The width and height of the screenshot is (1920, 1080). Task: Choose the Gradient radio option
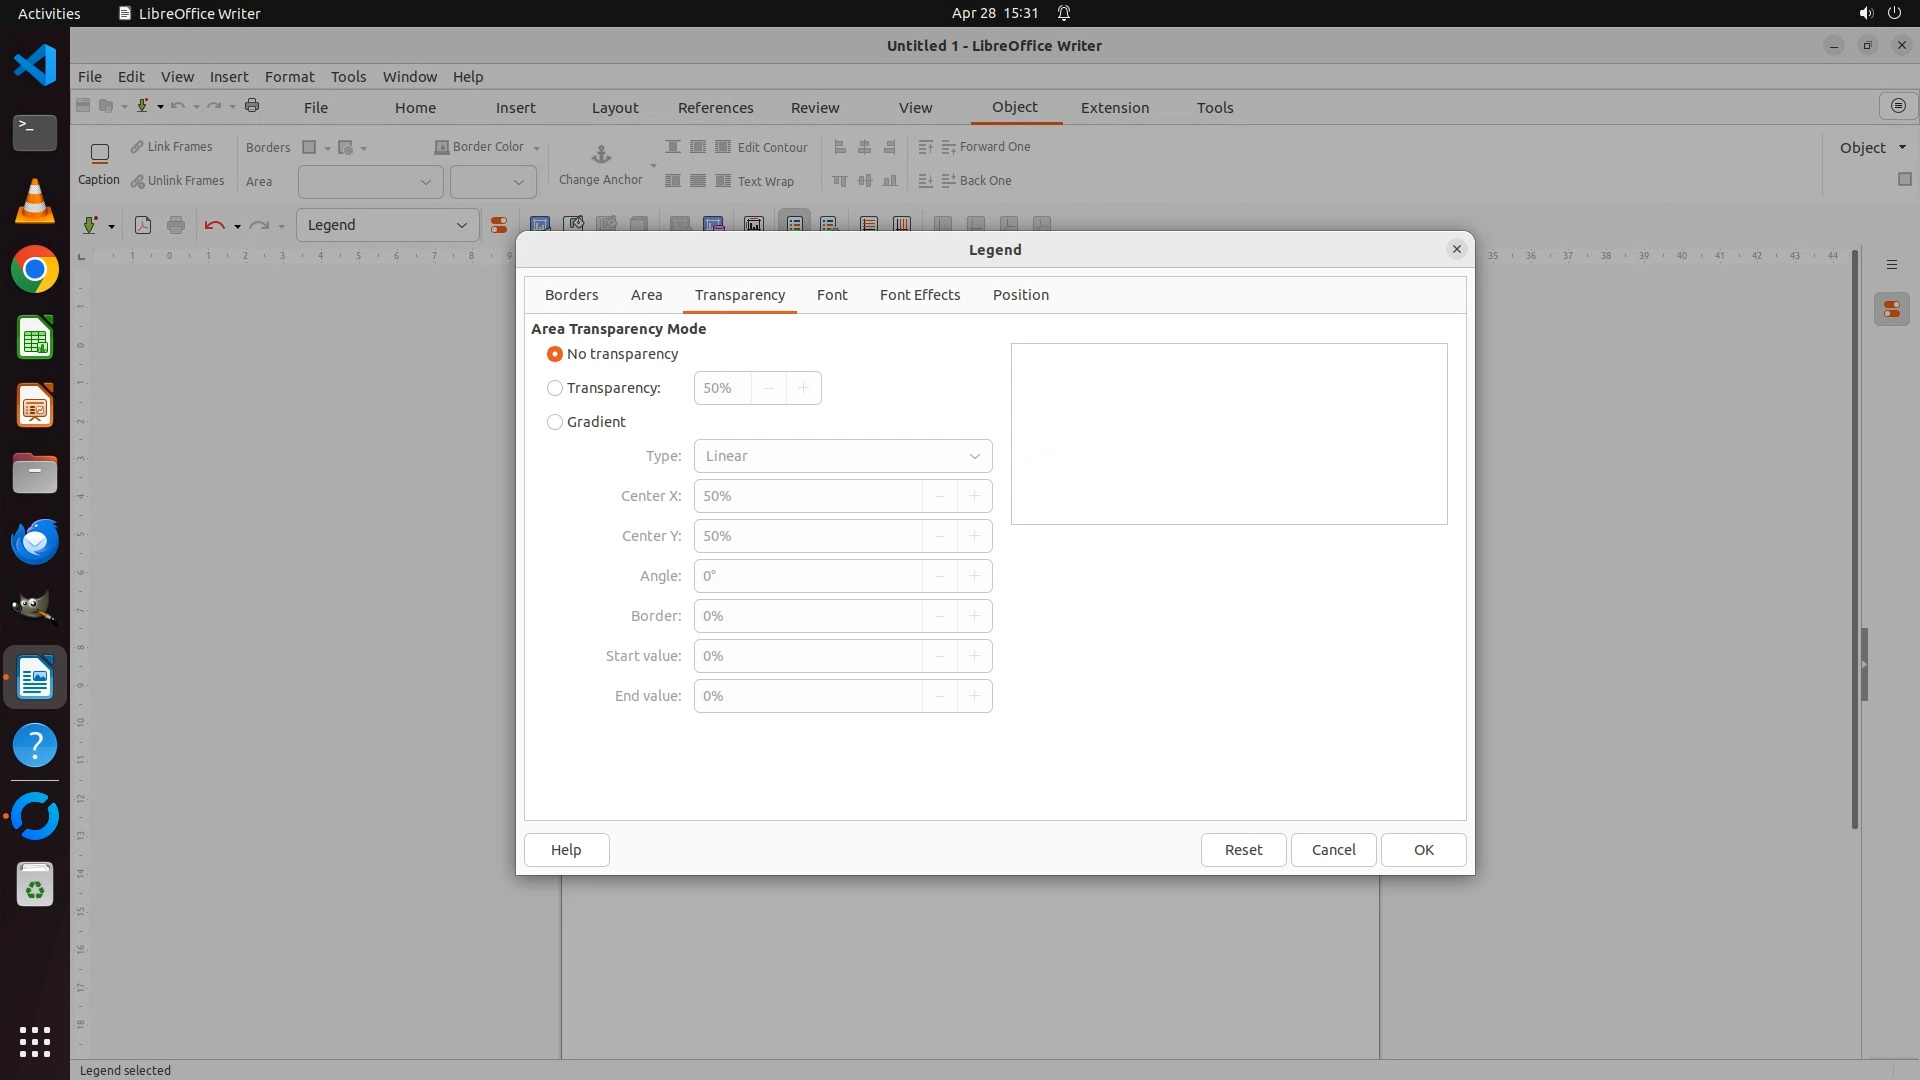555,422
